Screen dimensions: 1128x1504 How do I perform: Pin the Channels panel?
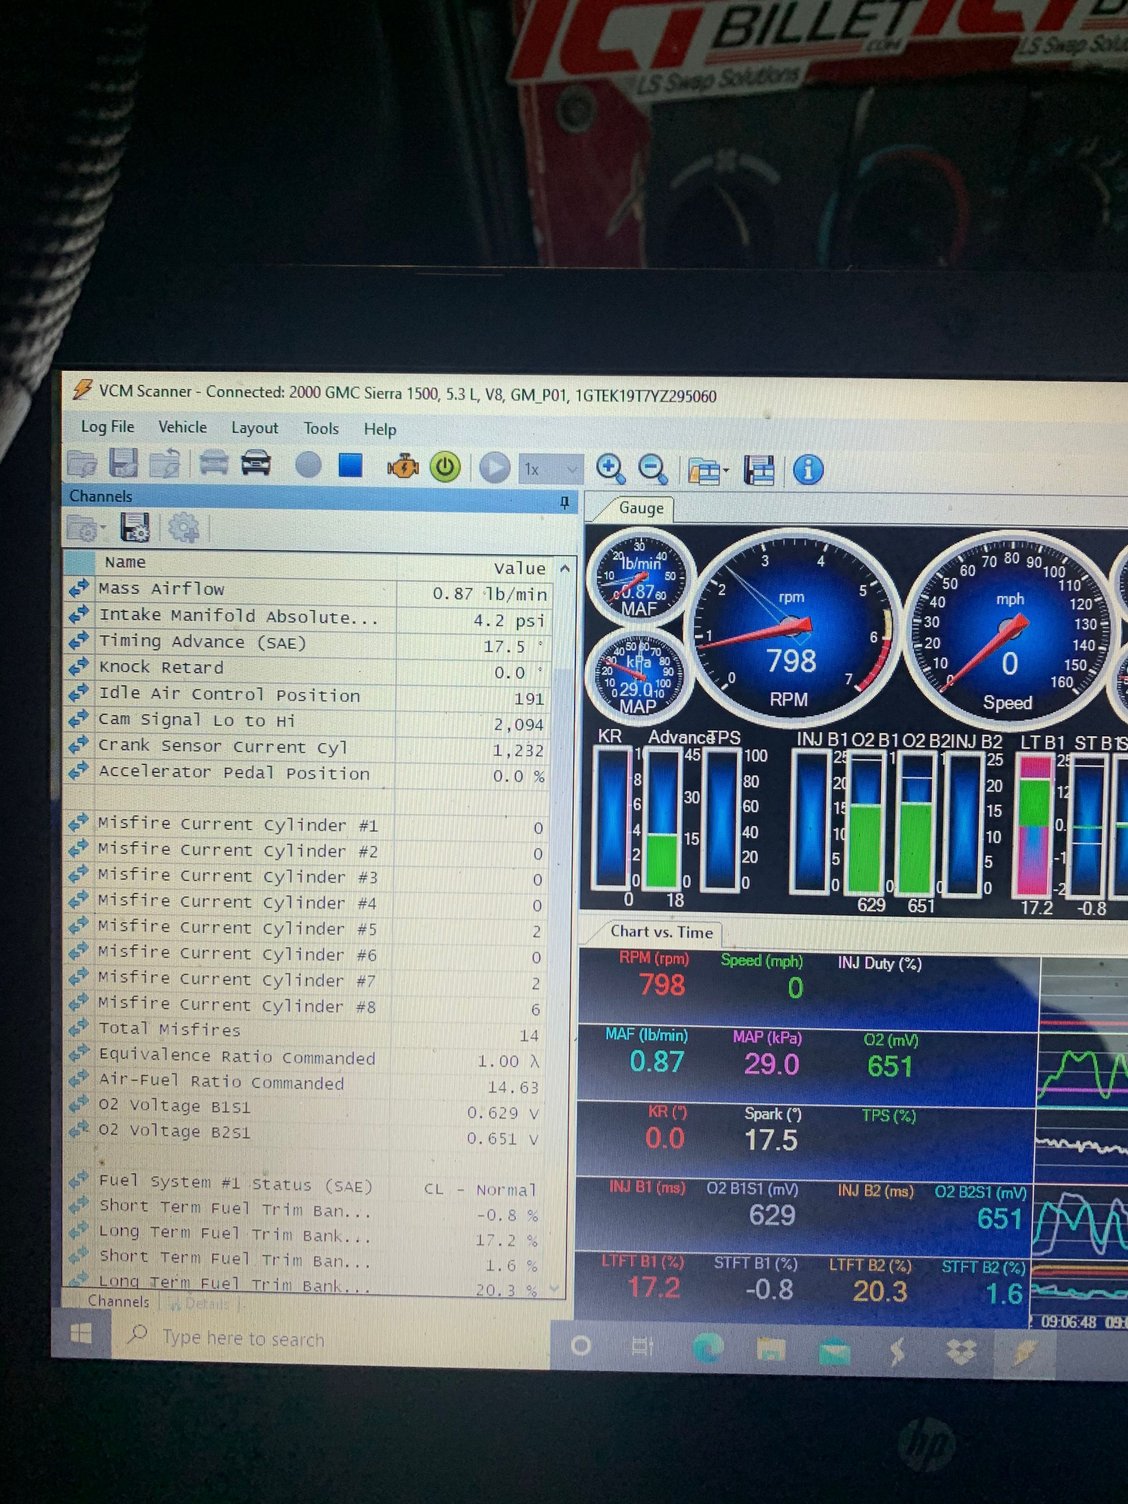tap(564, 501)
